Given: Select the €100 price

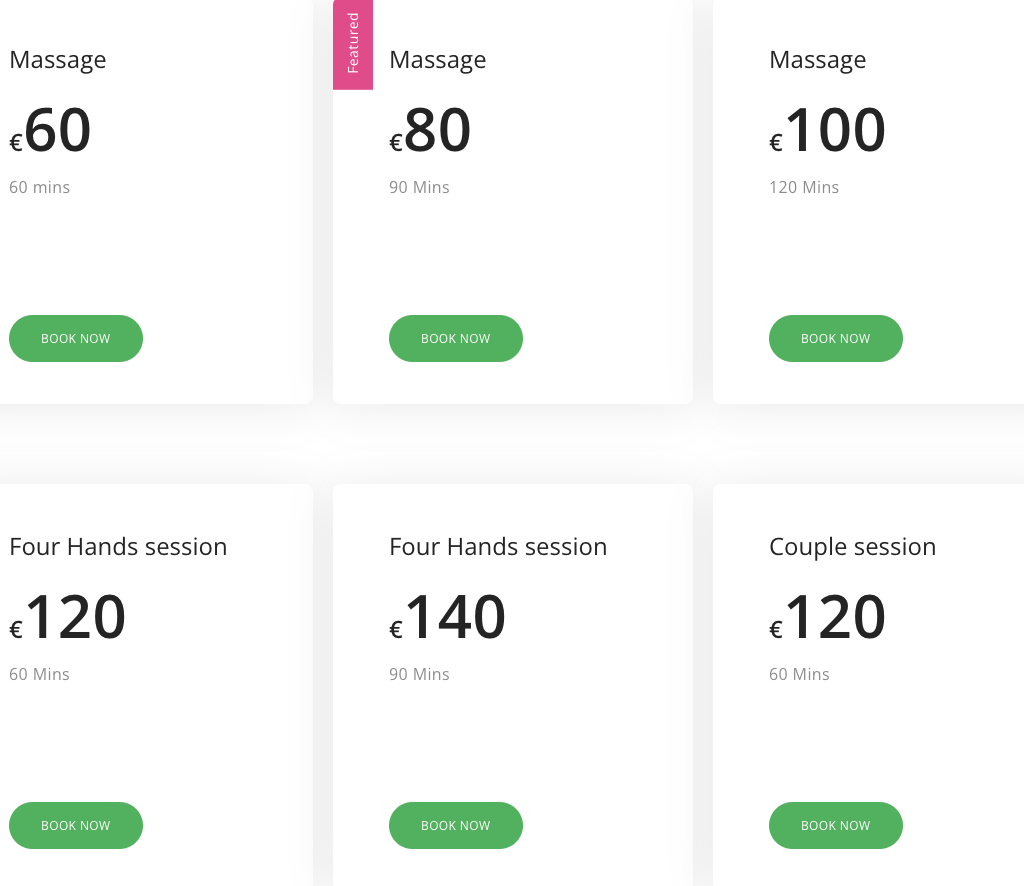Looking at the screenshot, I should point(828,131).
